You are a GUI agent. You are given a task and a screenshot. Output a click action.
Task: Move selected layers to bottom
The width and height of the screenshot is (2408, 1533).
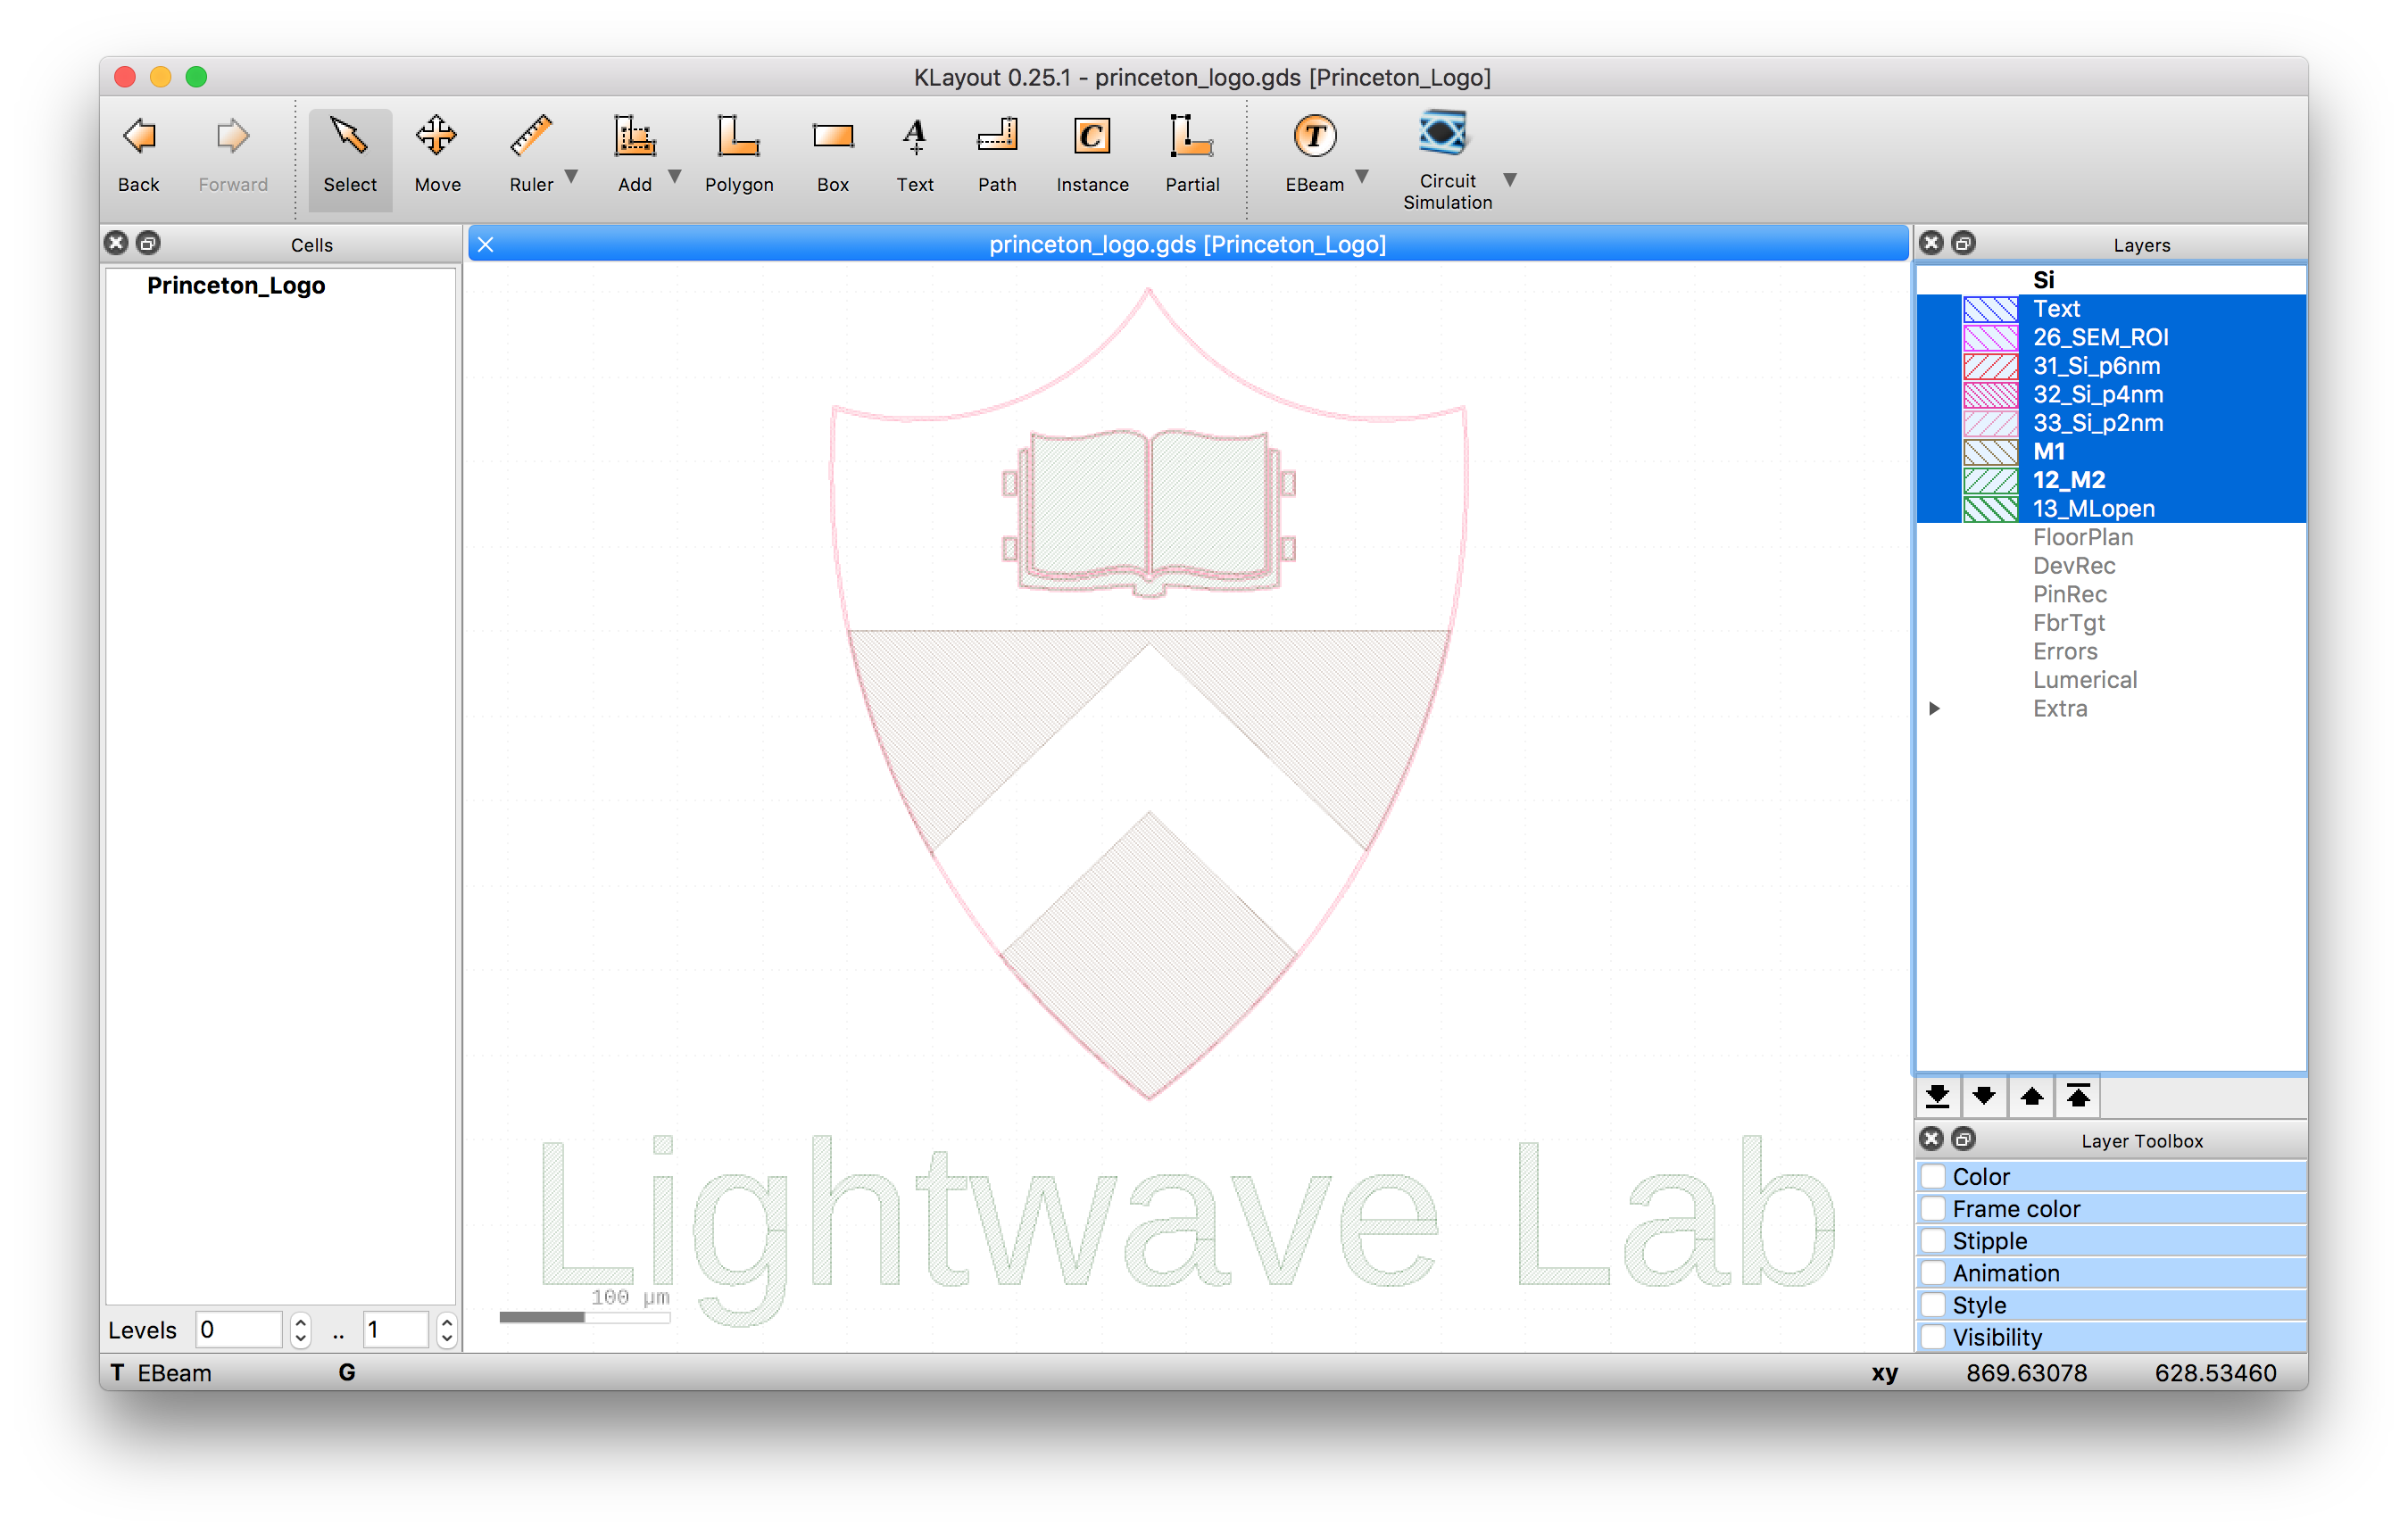[1938, 1097]
